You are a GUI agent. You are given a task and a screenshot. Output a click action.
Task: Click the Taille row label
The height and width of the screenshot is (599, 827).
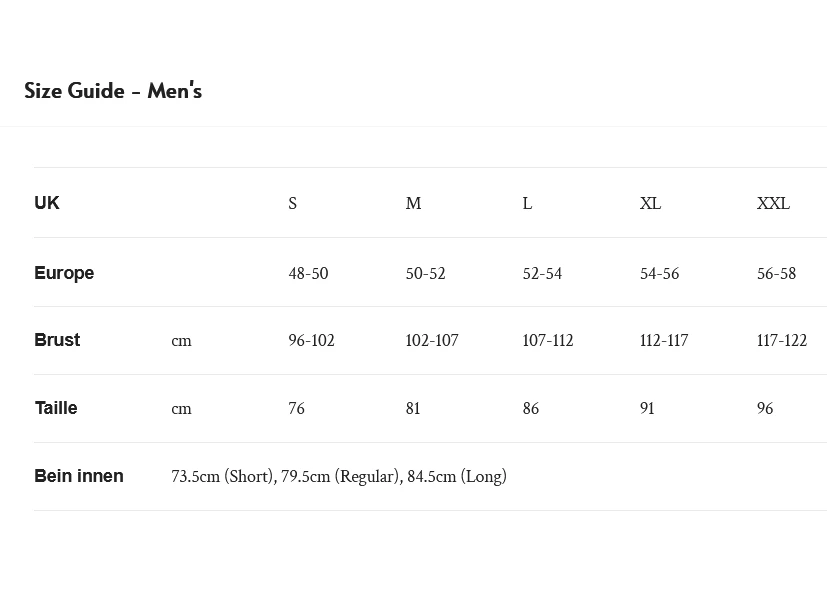tap(56, 408)
